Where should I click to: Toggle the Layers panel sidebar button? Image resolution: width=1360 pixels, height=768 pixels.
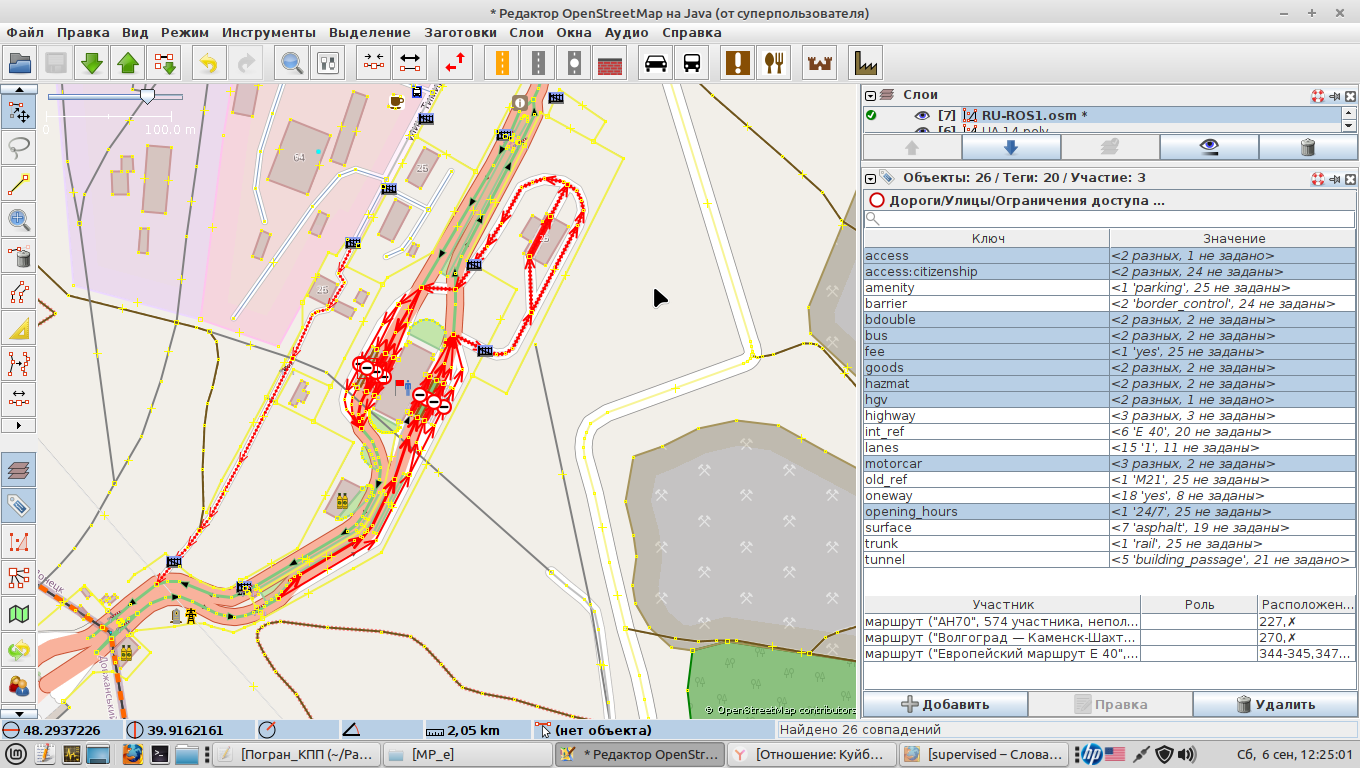click(x=19, y=468)
